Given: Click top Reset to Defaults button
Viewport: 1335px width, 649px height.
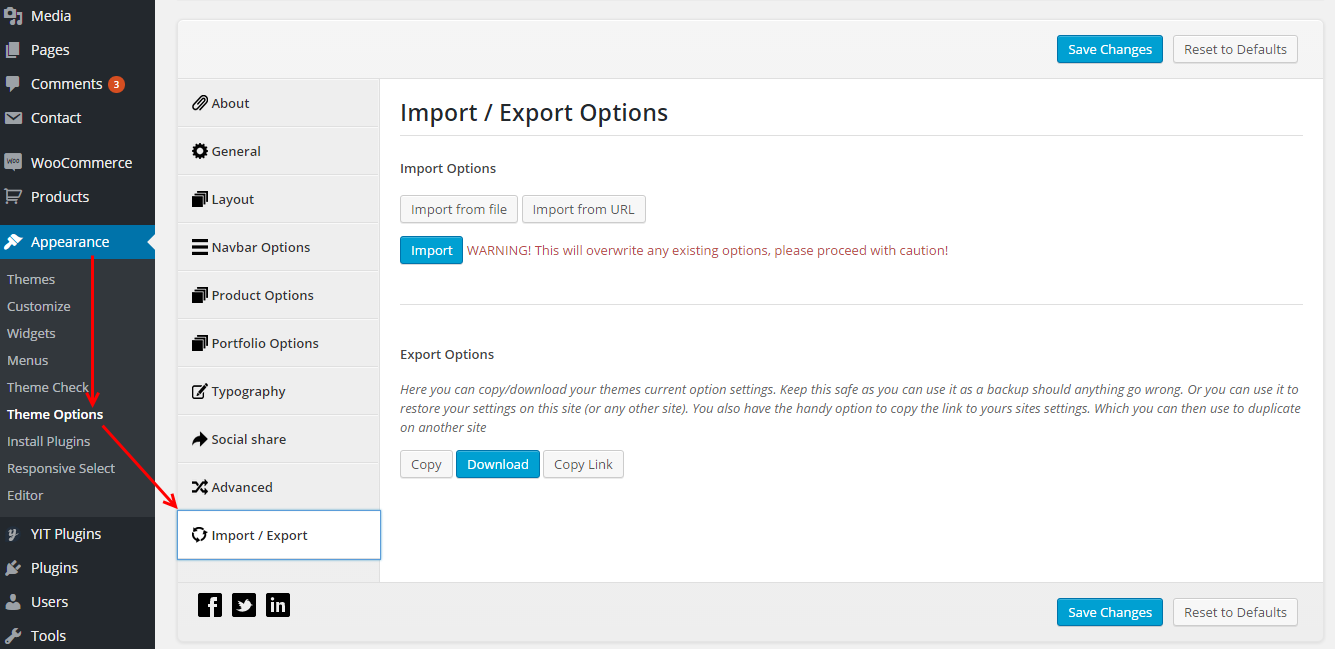Looking at the screenshot, I should tap(1235, 49).
